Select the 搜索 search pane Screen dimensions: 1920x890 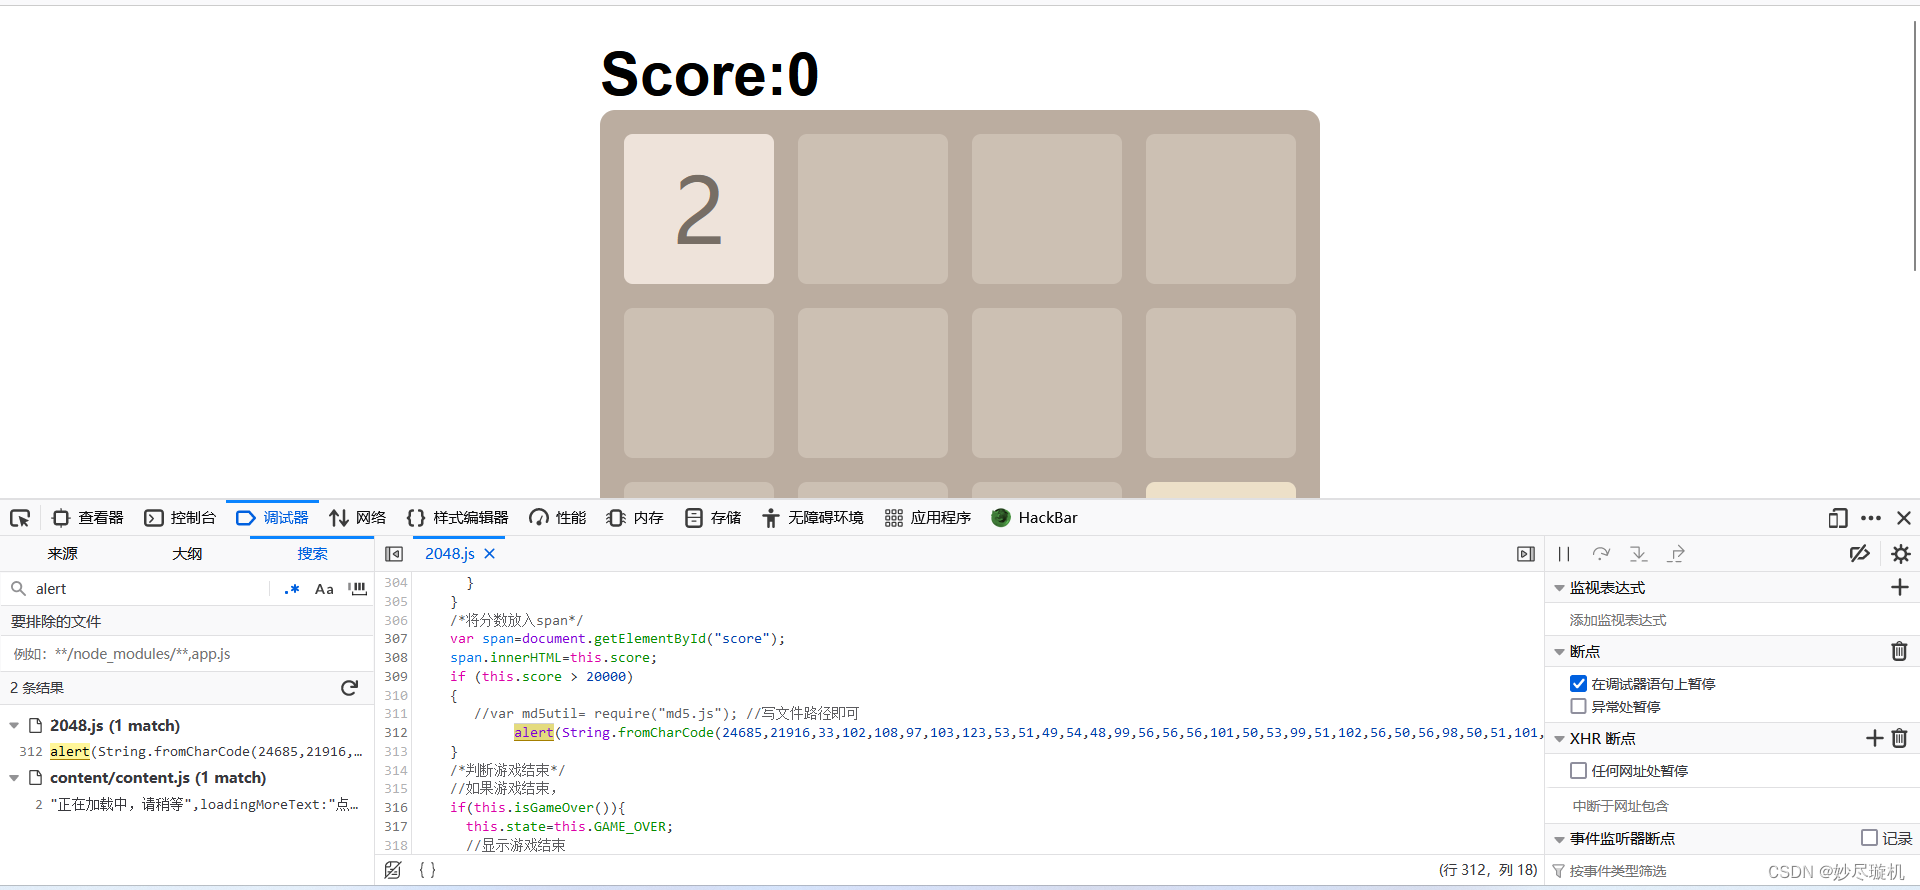pos(312,553)
